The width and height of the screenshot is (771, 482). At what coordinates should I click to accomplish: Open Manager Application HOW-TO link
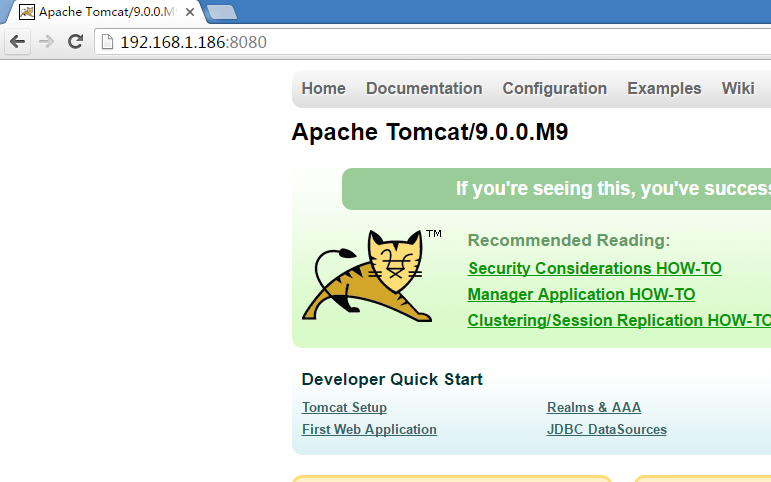[x=581, y=295]
